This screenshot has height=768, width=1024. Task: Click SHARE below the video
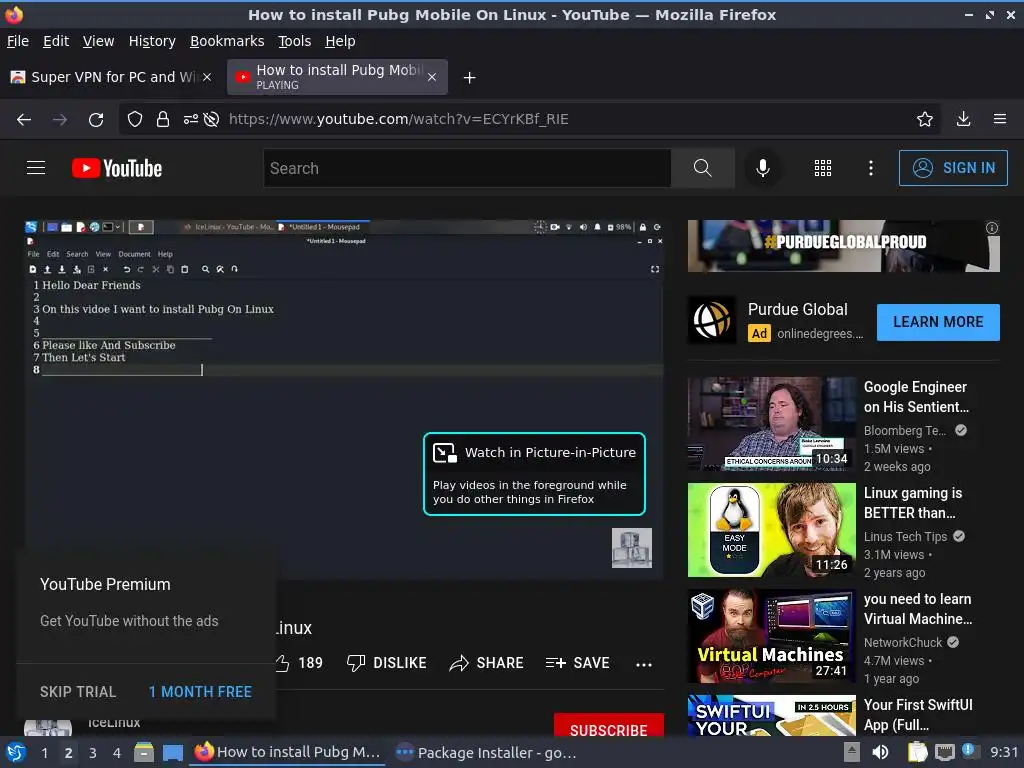(487, 663)
